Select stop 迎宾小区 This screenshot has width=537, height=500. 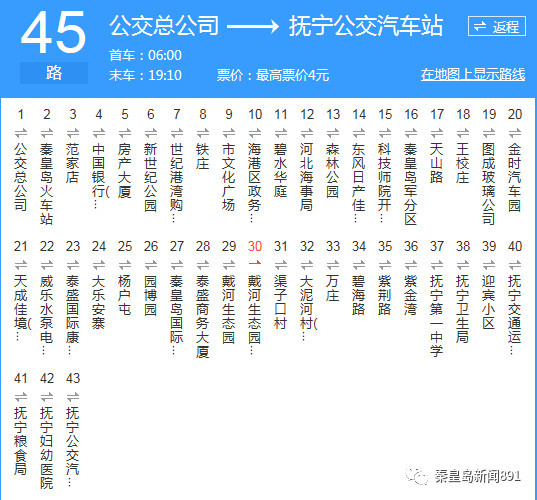(489, 302)
